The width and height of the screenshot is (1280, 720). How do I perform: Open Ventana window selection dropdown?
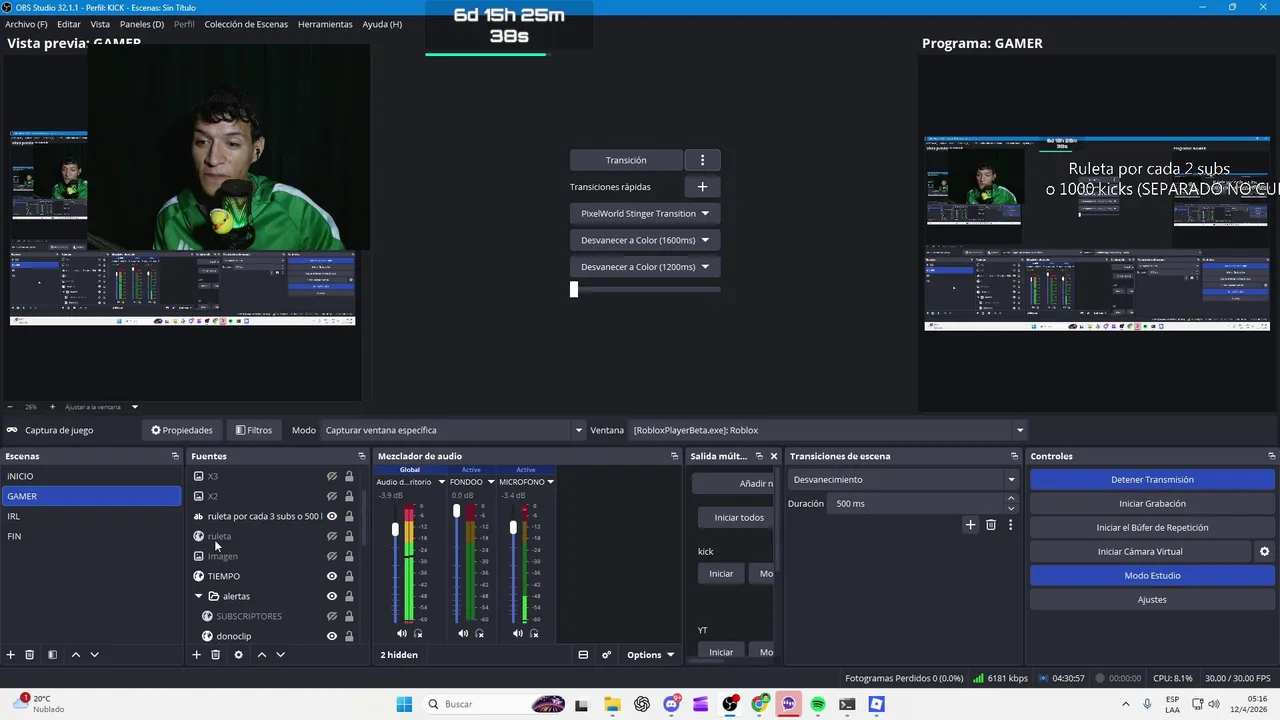point(828,430)
